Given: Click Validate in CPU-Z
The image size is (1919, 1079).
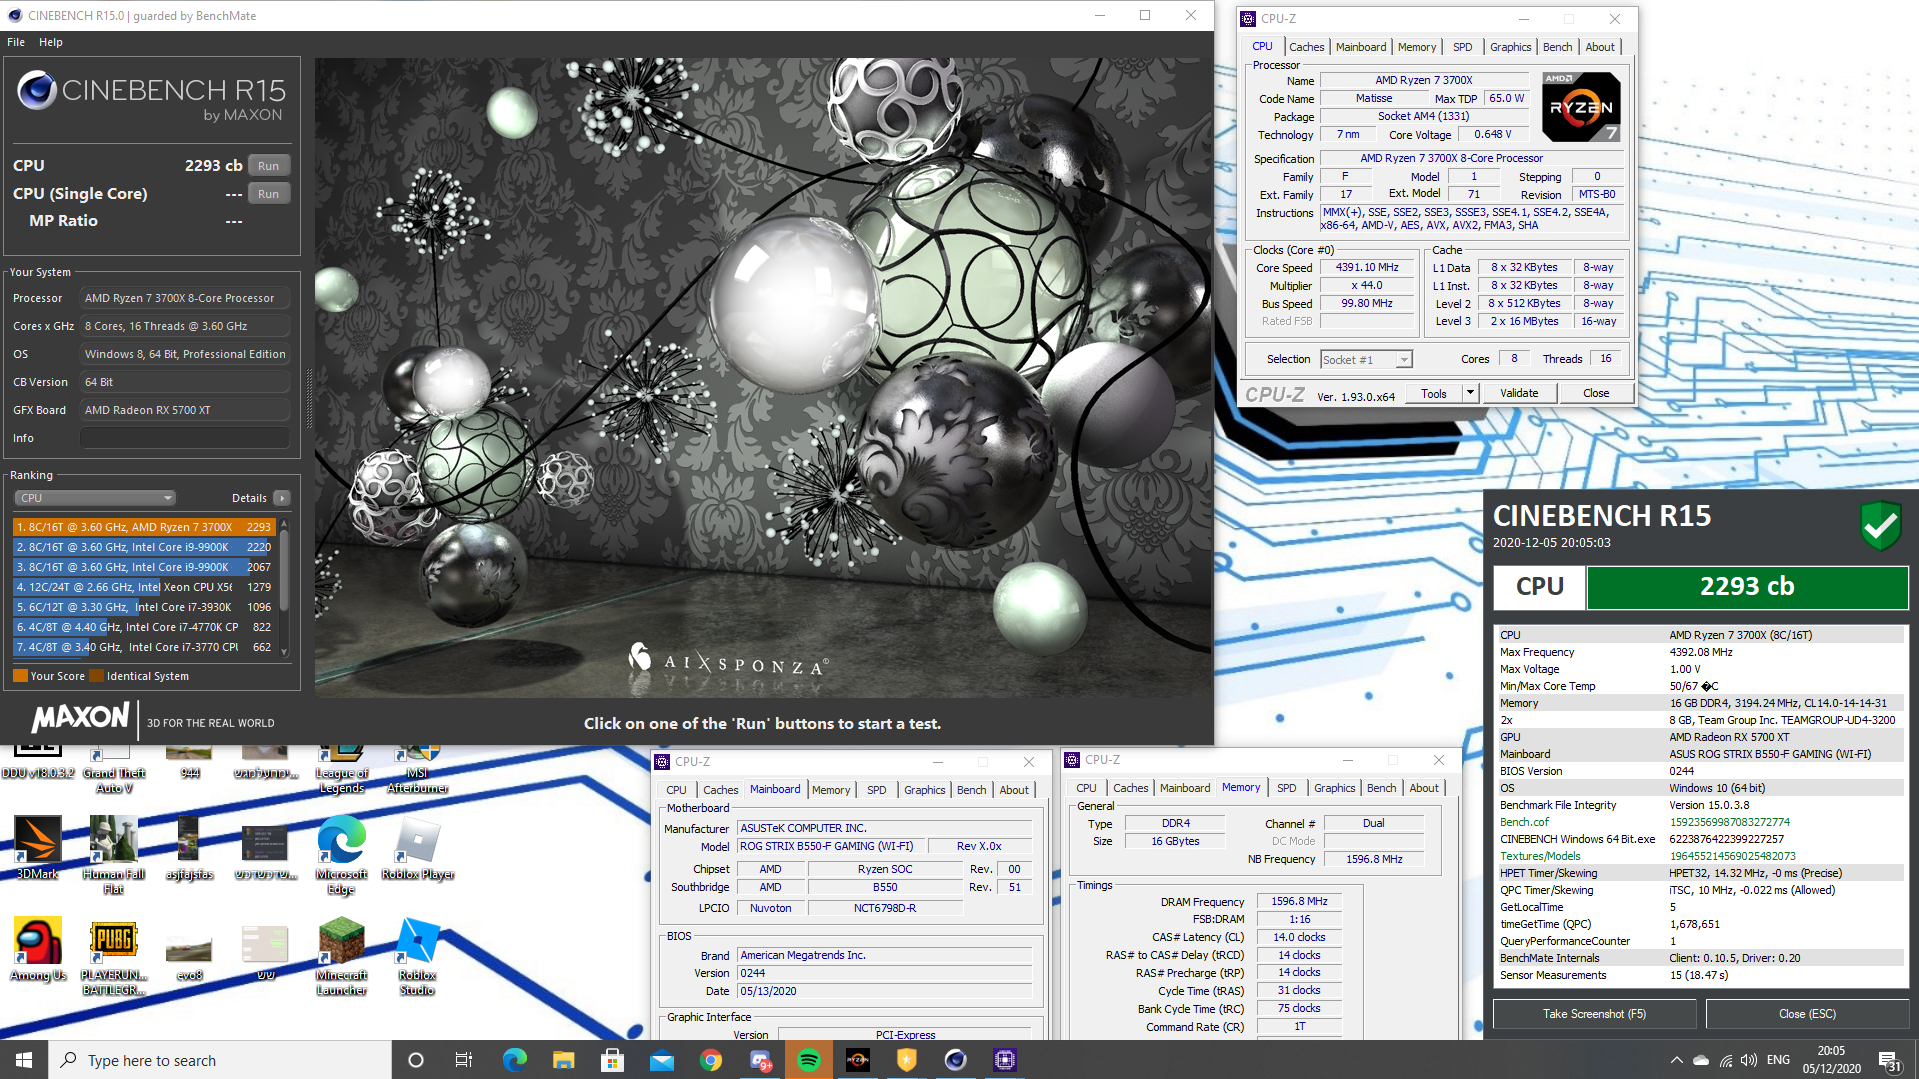Looking at the screenshot, I should coord(1518,393).
